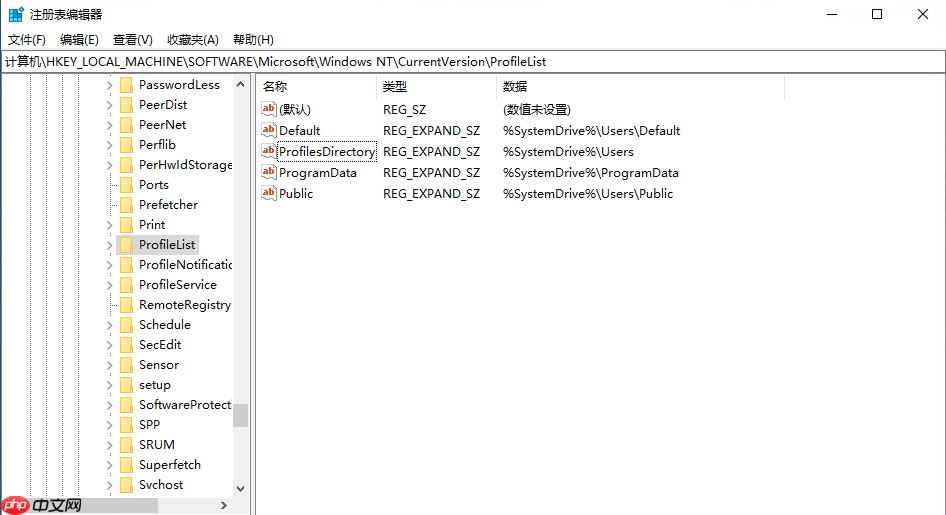
Task: Expand the PeerDist key
Action: [x=109, y=106]
